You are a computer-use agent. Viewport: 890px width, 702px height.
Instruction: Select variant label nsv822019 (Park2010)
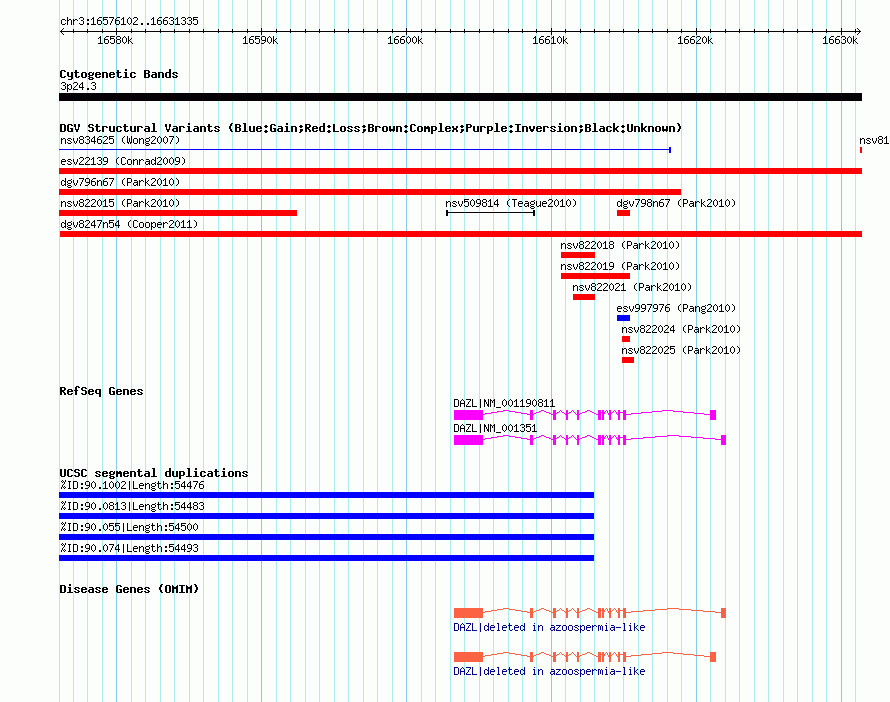(620, 266)
